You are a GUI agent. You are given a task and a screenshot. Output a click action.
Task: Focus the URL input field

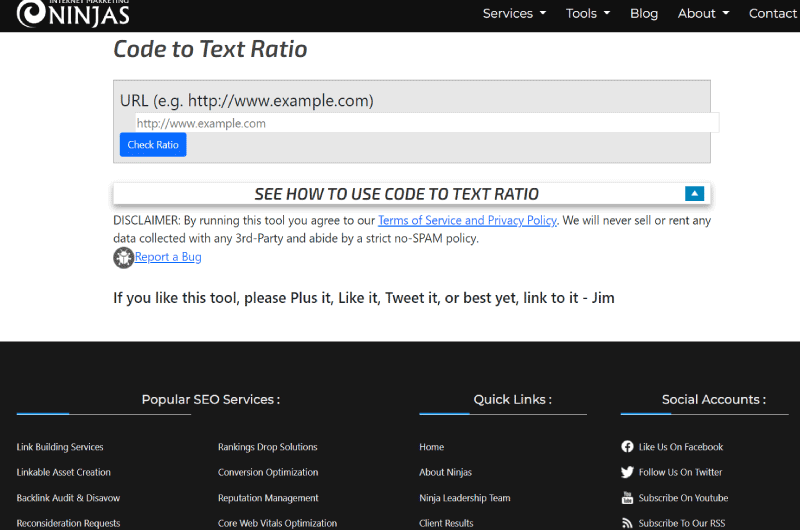coord(427,123)
